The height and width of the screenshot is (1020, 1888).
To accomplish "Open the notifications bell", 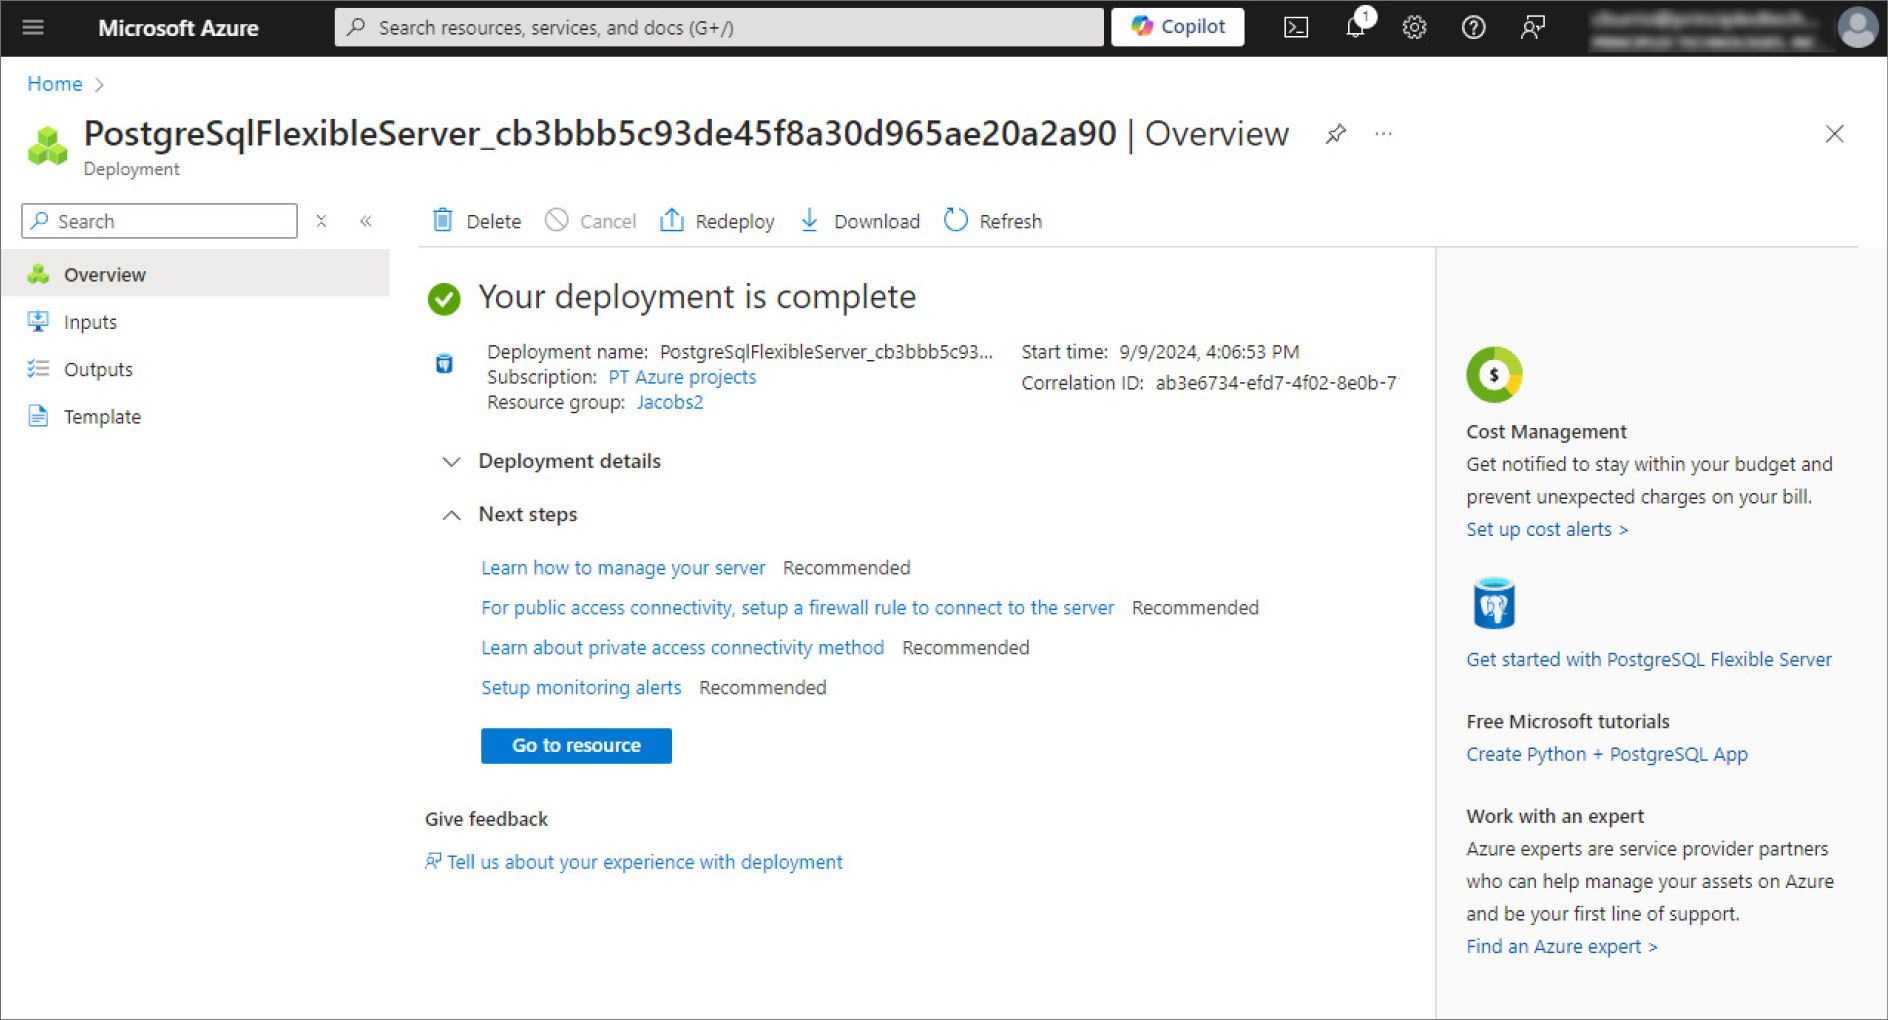I will (1355, 28).
